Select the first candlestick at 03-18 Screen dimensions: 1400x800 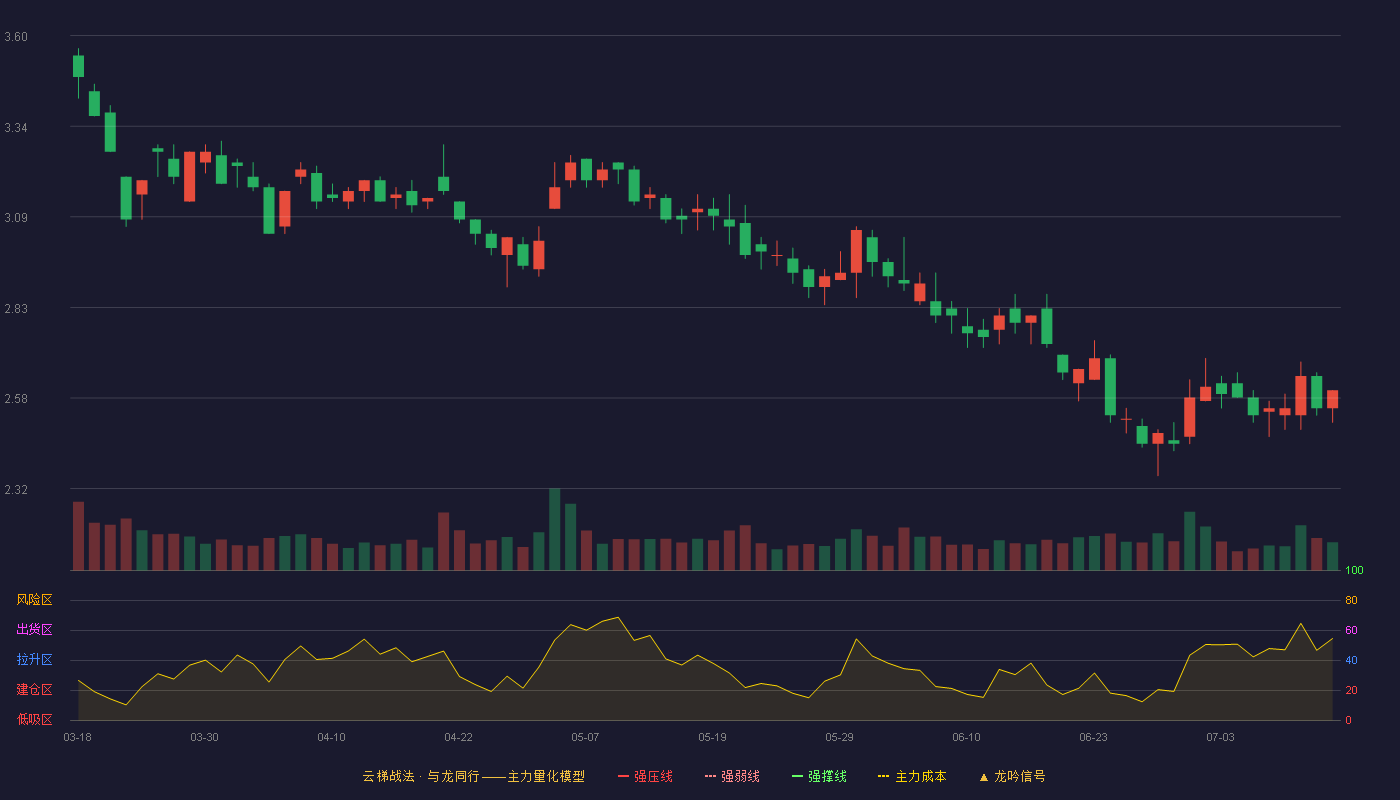78,66
